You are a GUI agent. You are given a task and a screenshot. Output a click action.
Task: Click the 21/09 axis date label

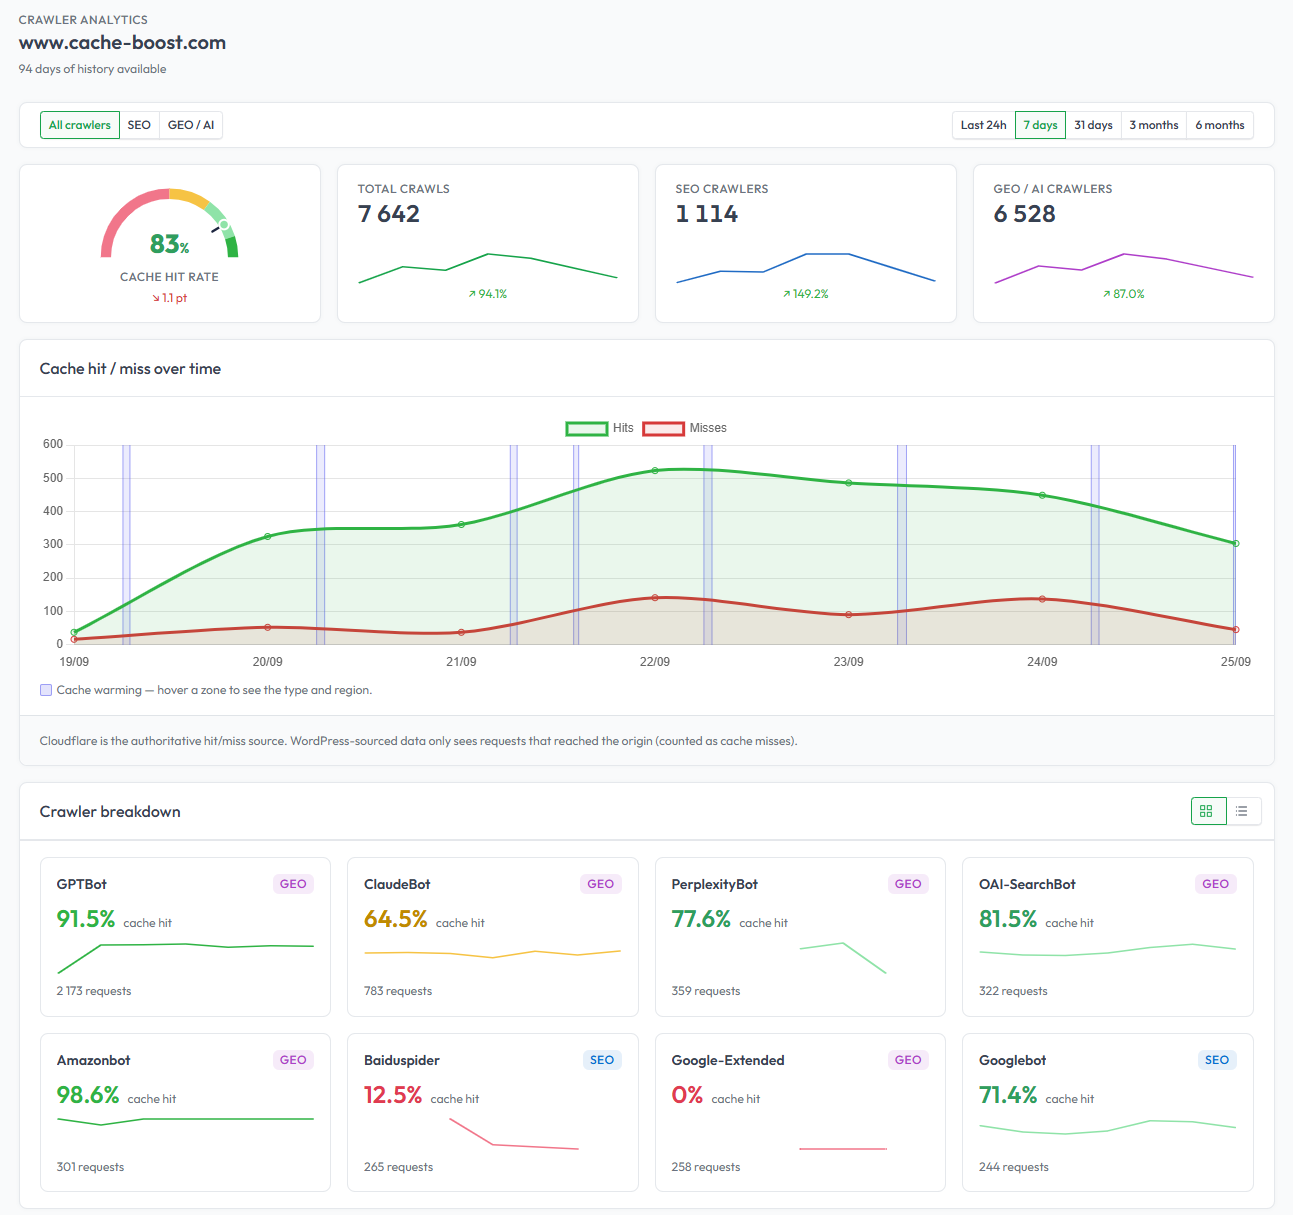pyautogui.click(x=461, y=662)
